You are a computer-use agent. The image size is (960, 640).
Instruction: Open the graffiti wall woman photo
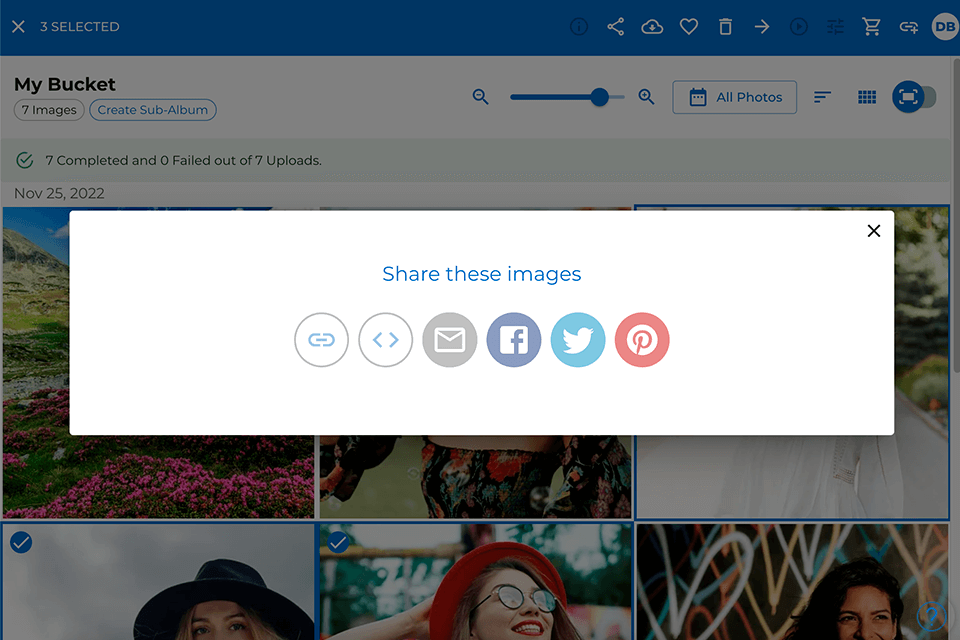click(792, 582)
